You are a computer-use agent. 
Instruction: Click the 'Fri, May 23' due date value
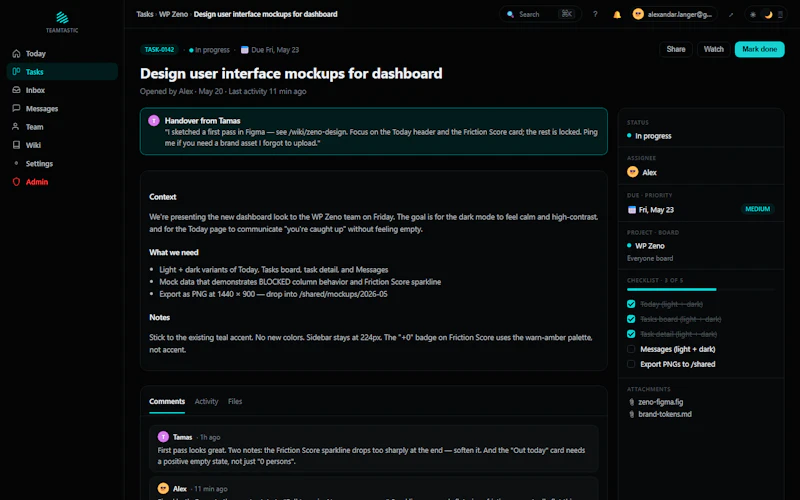(x=656, y=210)
